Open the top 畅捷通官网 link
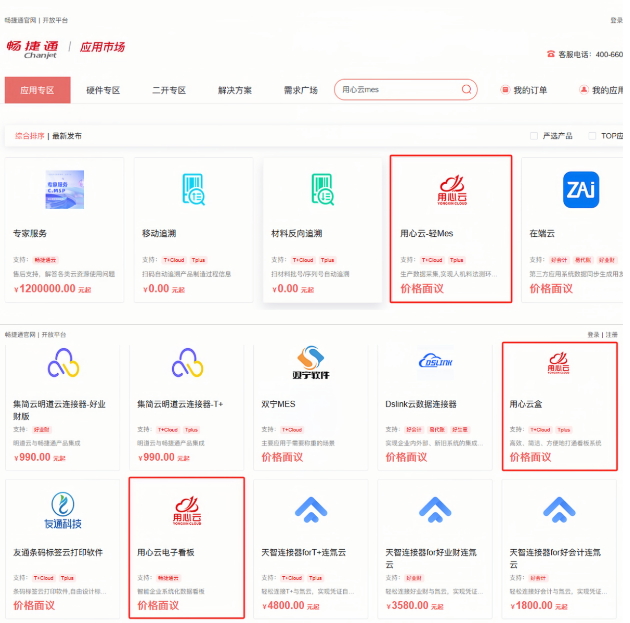Screen dimensions: 630x623 coord(20,20)
